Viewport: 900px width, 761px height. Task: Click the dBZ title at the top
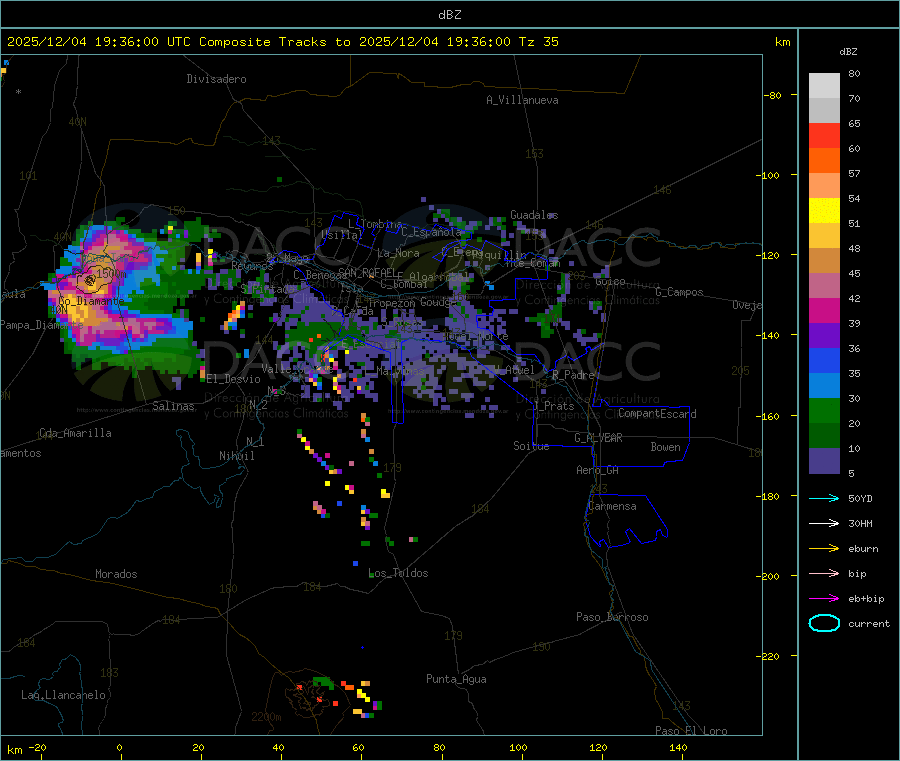[449, 14]
